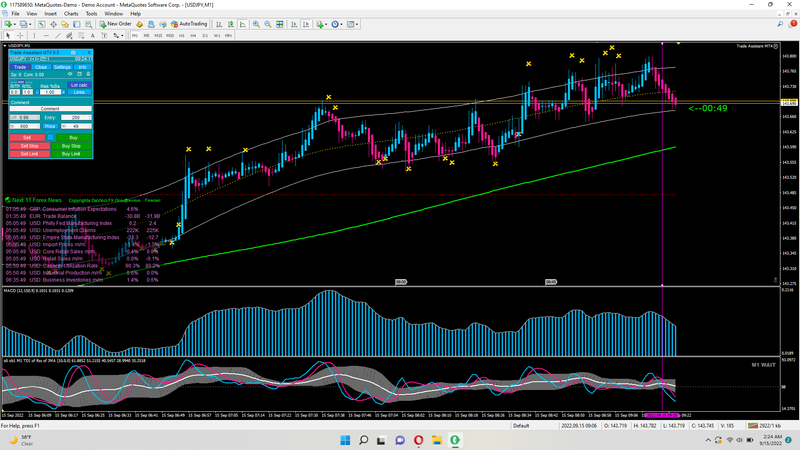Switch to the Settings tab in Trade Assistant
This screenshot has width=800, height=450.
point(62,67)
